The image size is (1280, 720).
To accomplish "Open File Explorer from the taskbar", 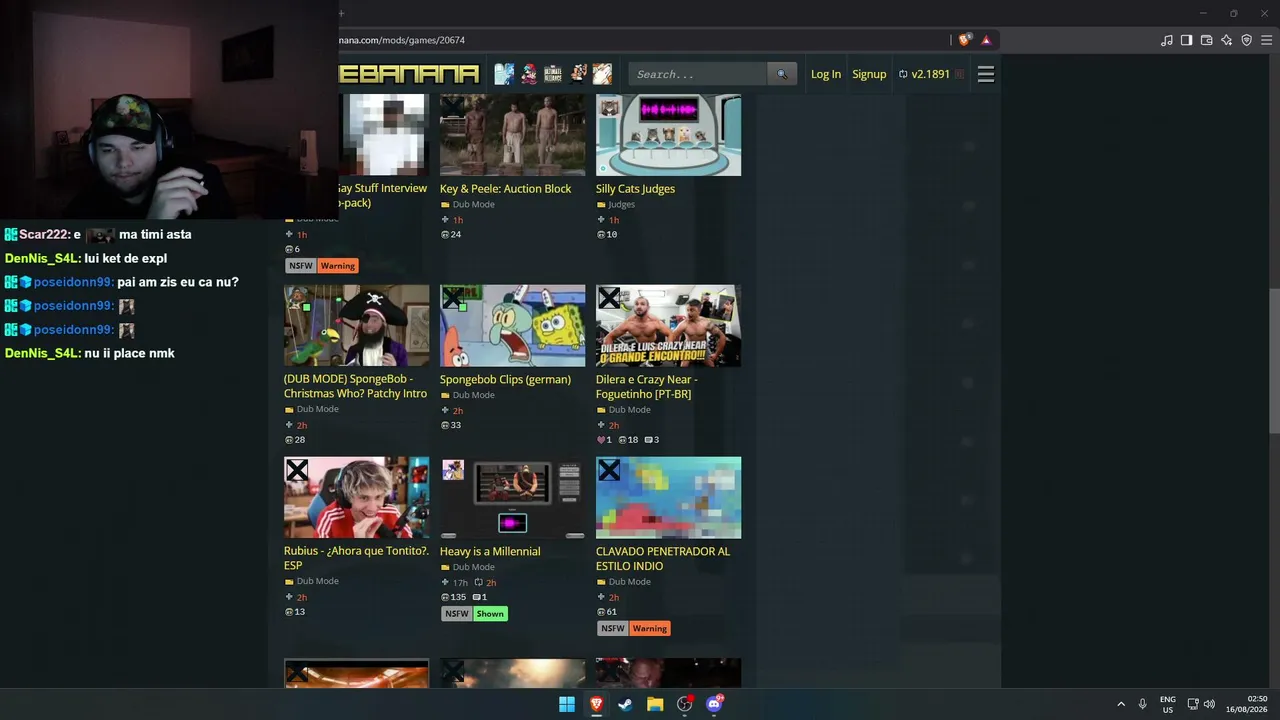I will coord(655,704).
